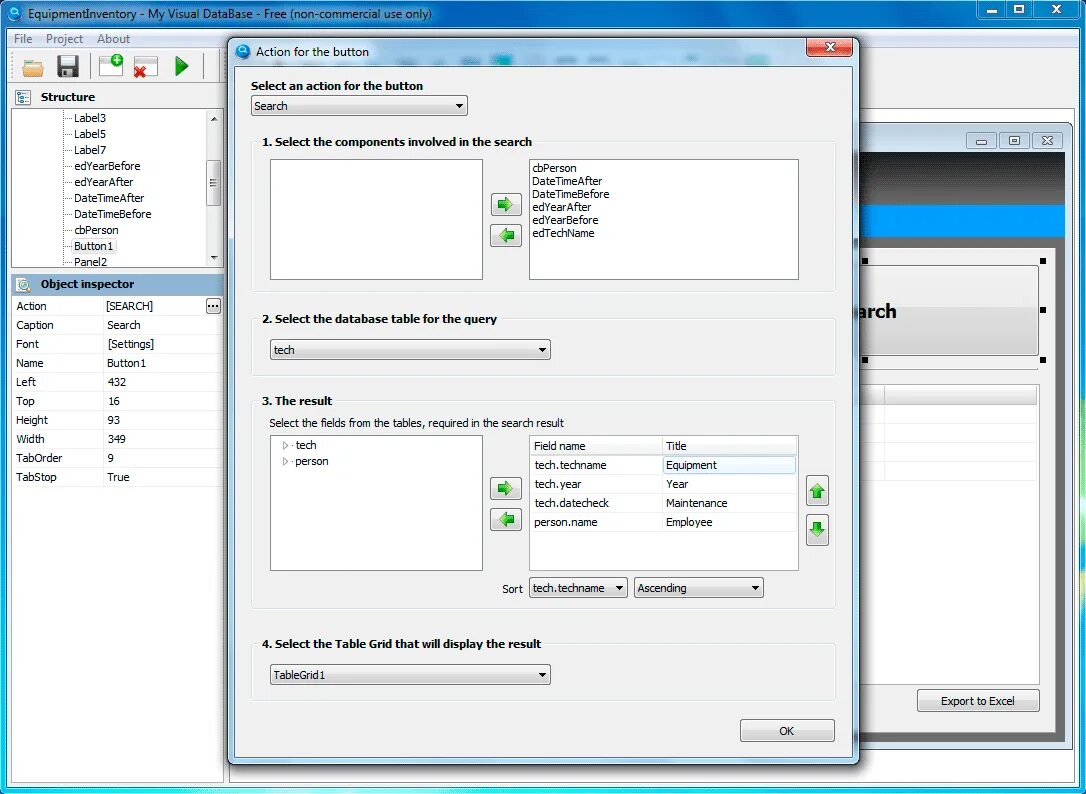Screen dimensions: 1086x794
Task: Click the app icon in dialog title bar
Action: pyautogui.click(x=242, y=51)
